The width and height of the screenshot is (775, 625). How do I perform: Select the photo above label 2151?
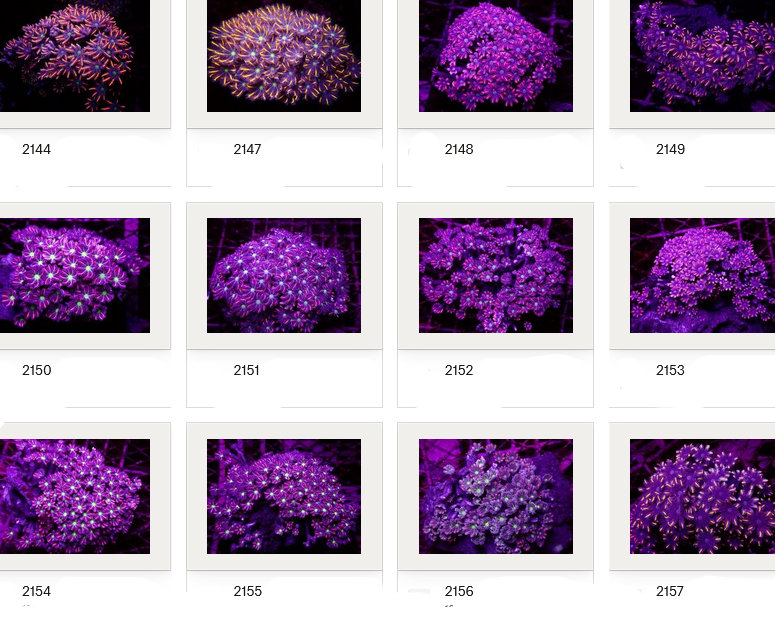[x=284, y=275]
